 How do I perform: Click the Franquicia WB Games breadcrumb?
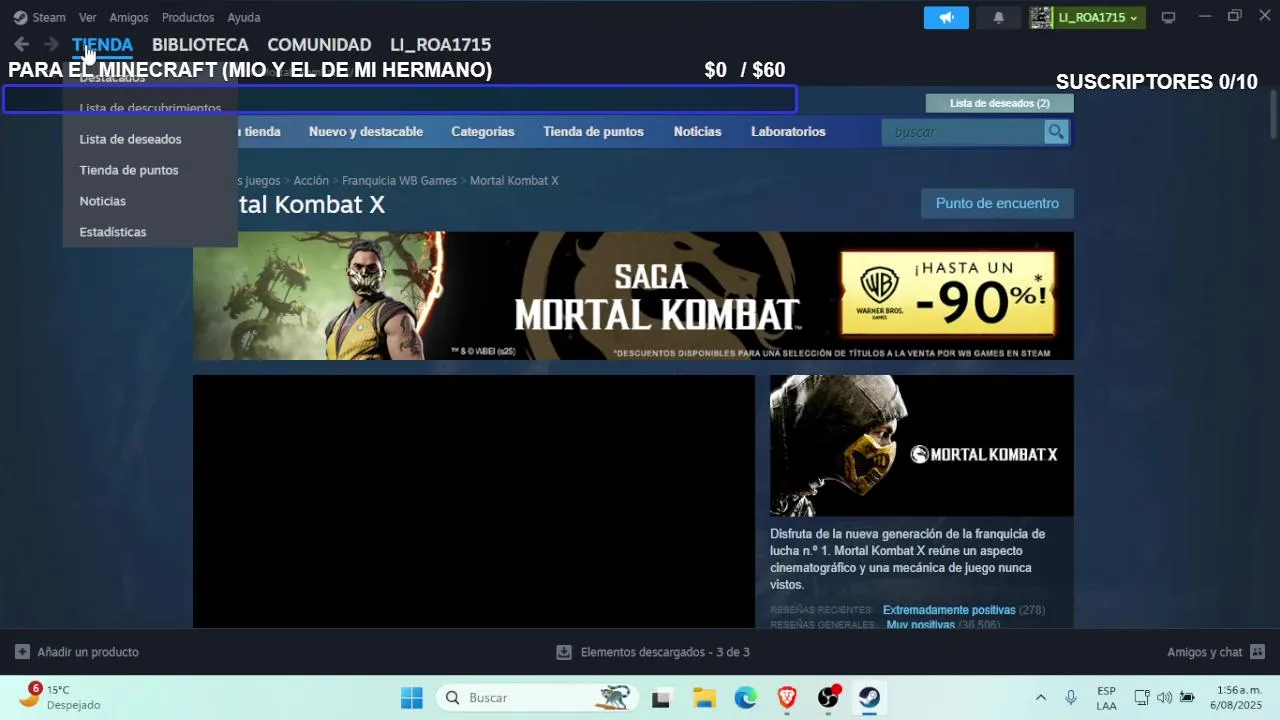tap(399, 181)
